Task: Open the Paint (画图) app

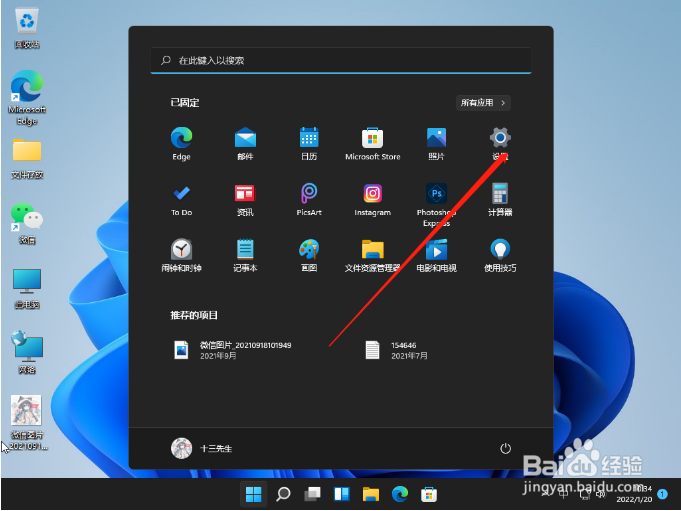Action: click(x=309, y=255)
